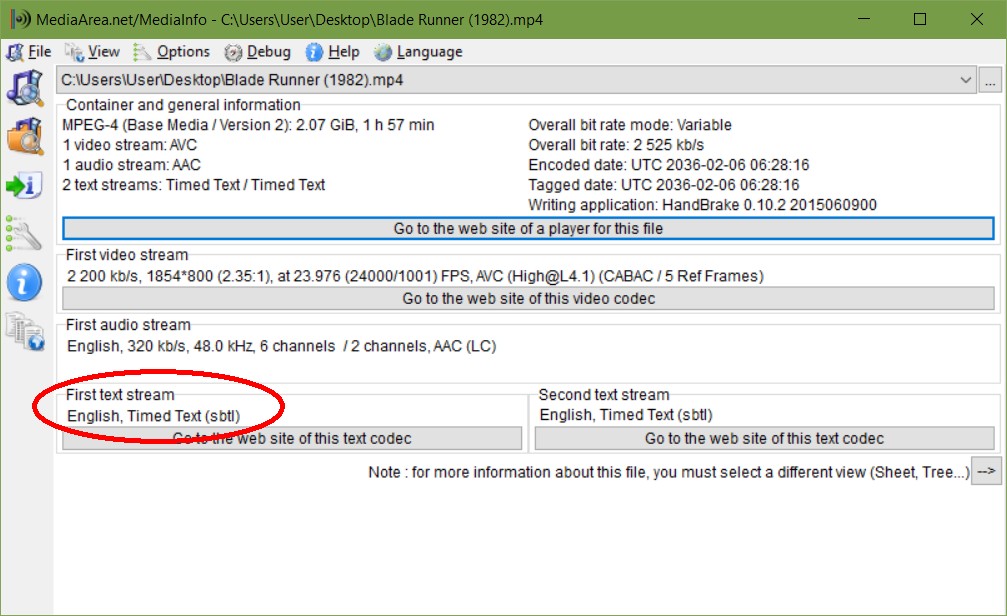Open the File menu
The width and height of the screenshot is (1007, 616).
pyautogui.click(x=39, y=52)
